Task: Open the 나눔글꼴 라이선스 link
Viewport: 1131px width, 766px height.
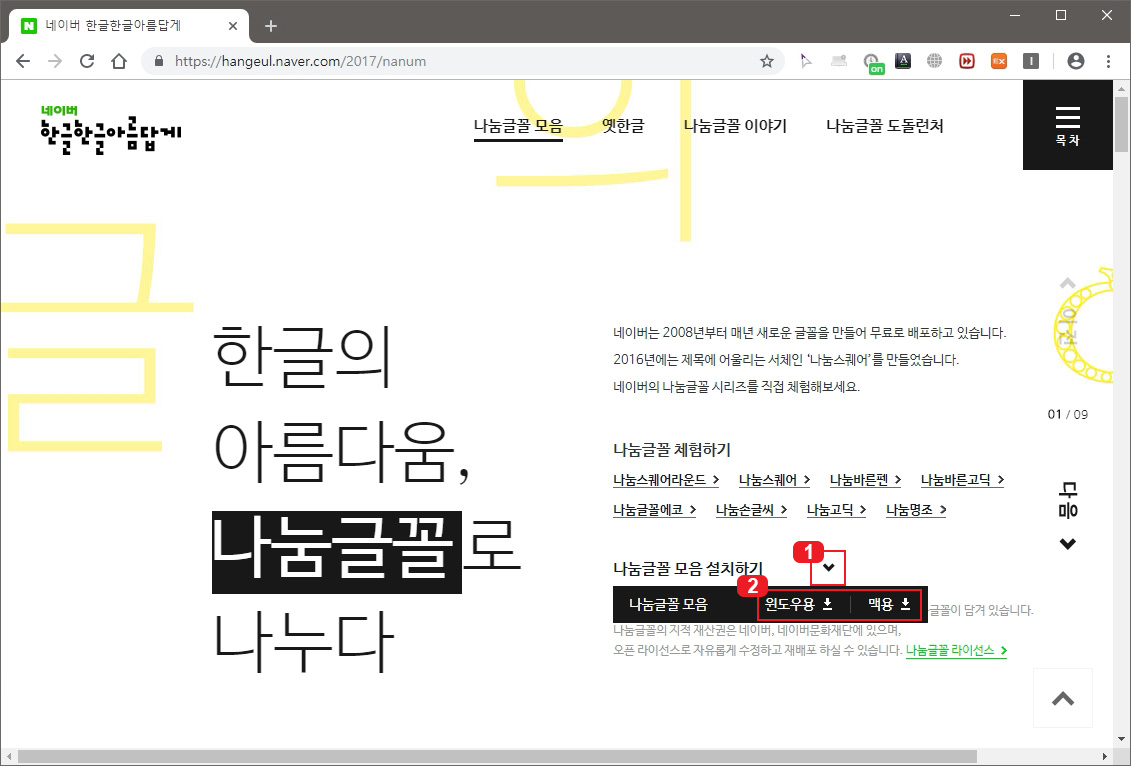Action: pos(956,651)
